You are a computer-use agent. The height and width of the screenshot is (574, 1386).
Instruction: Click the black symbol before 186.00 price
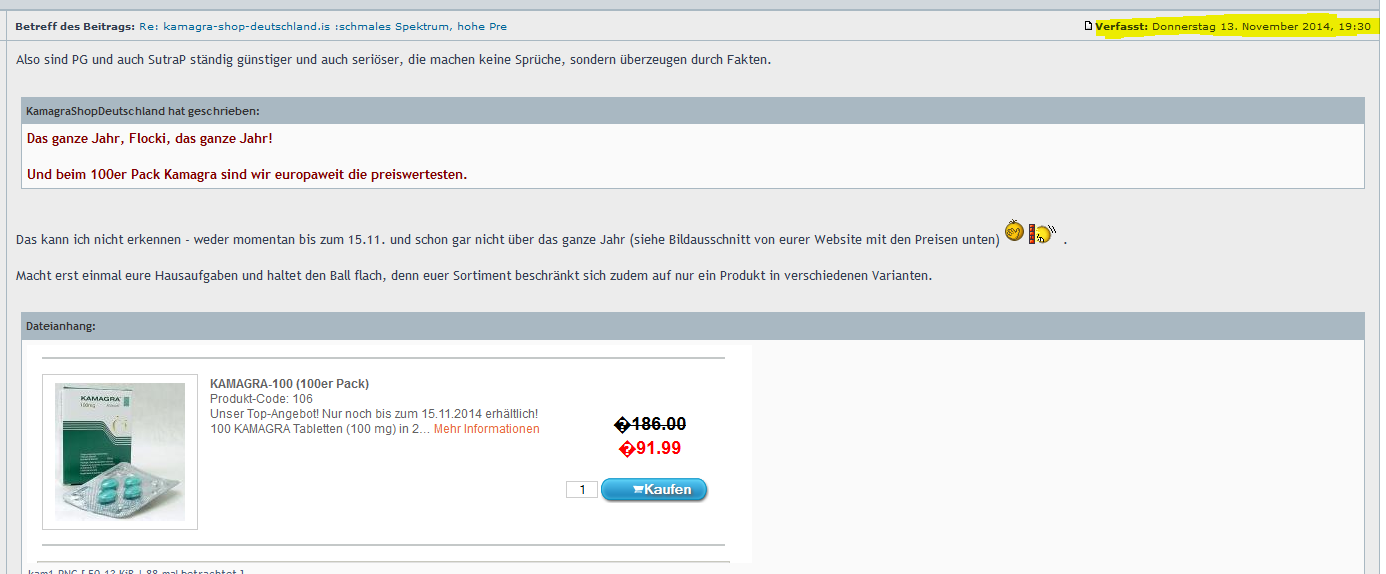coord(621,425)
